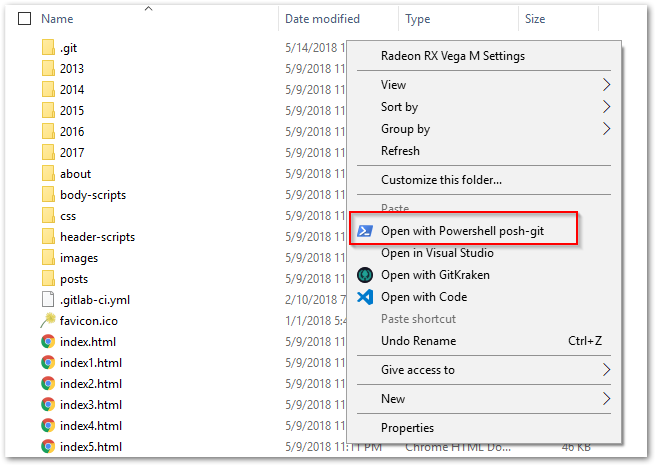This screenshot has height=466, width=656.
Task: Select the .git folder icon
Action: pos(48,48)
